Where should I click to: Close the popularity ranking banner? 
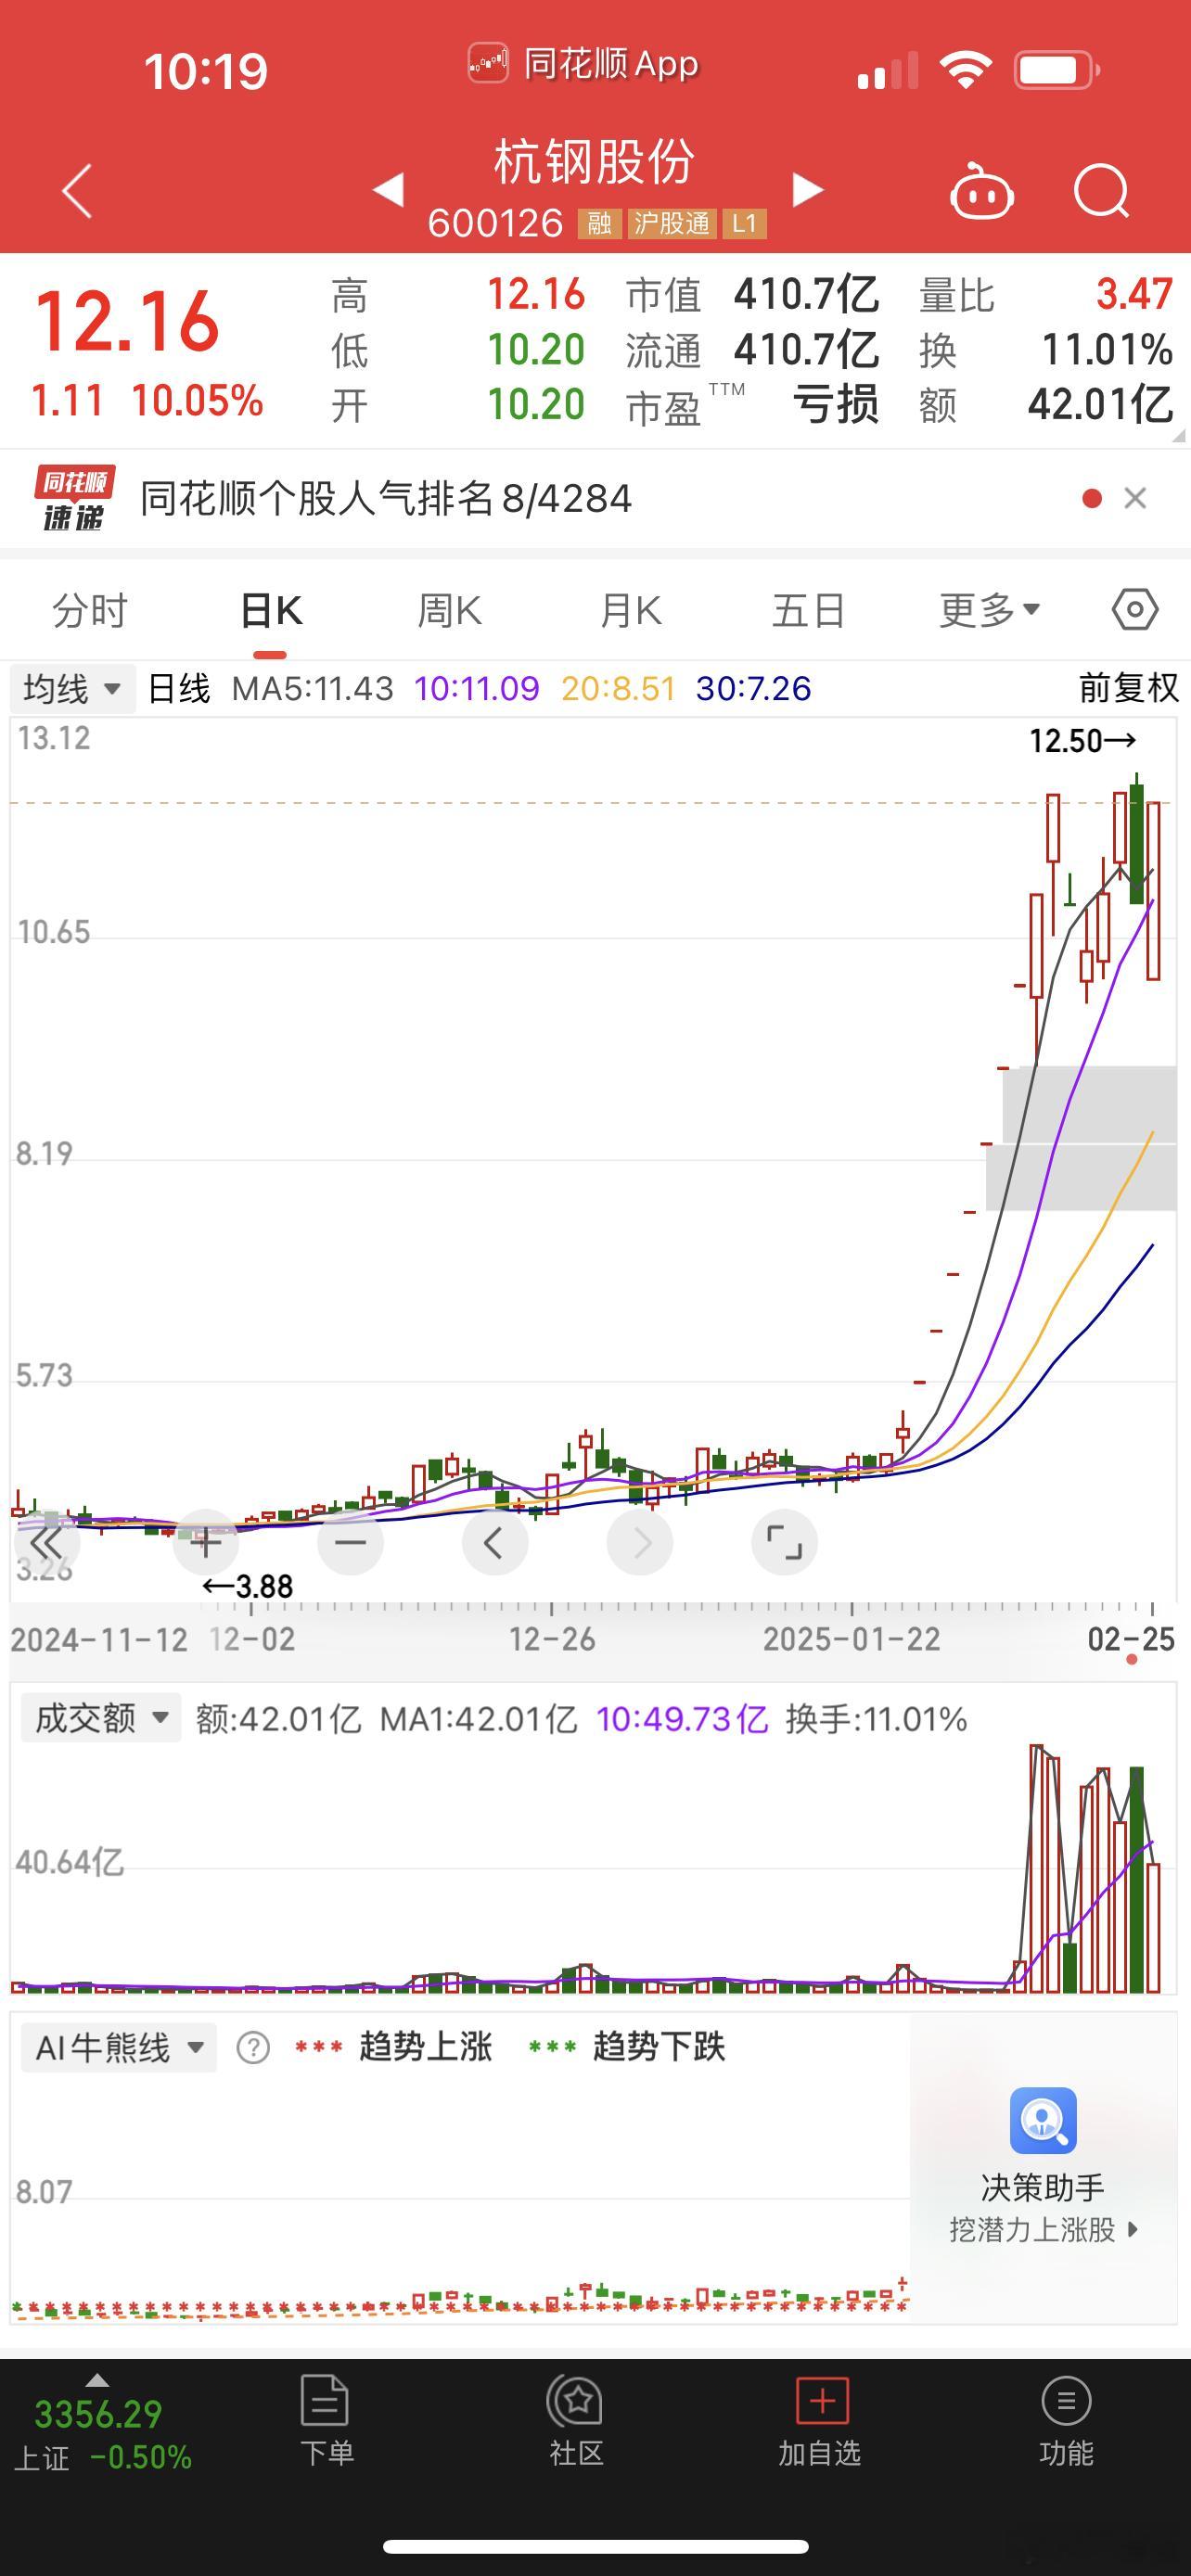pos(1135,498)
